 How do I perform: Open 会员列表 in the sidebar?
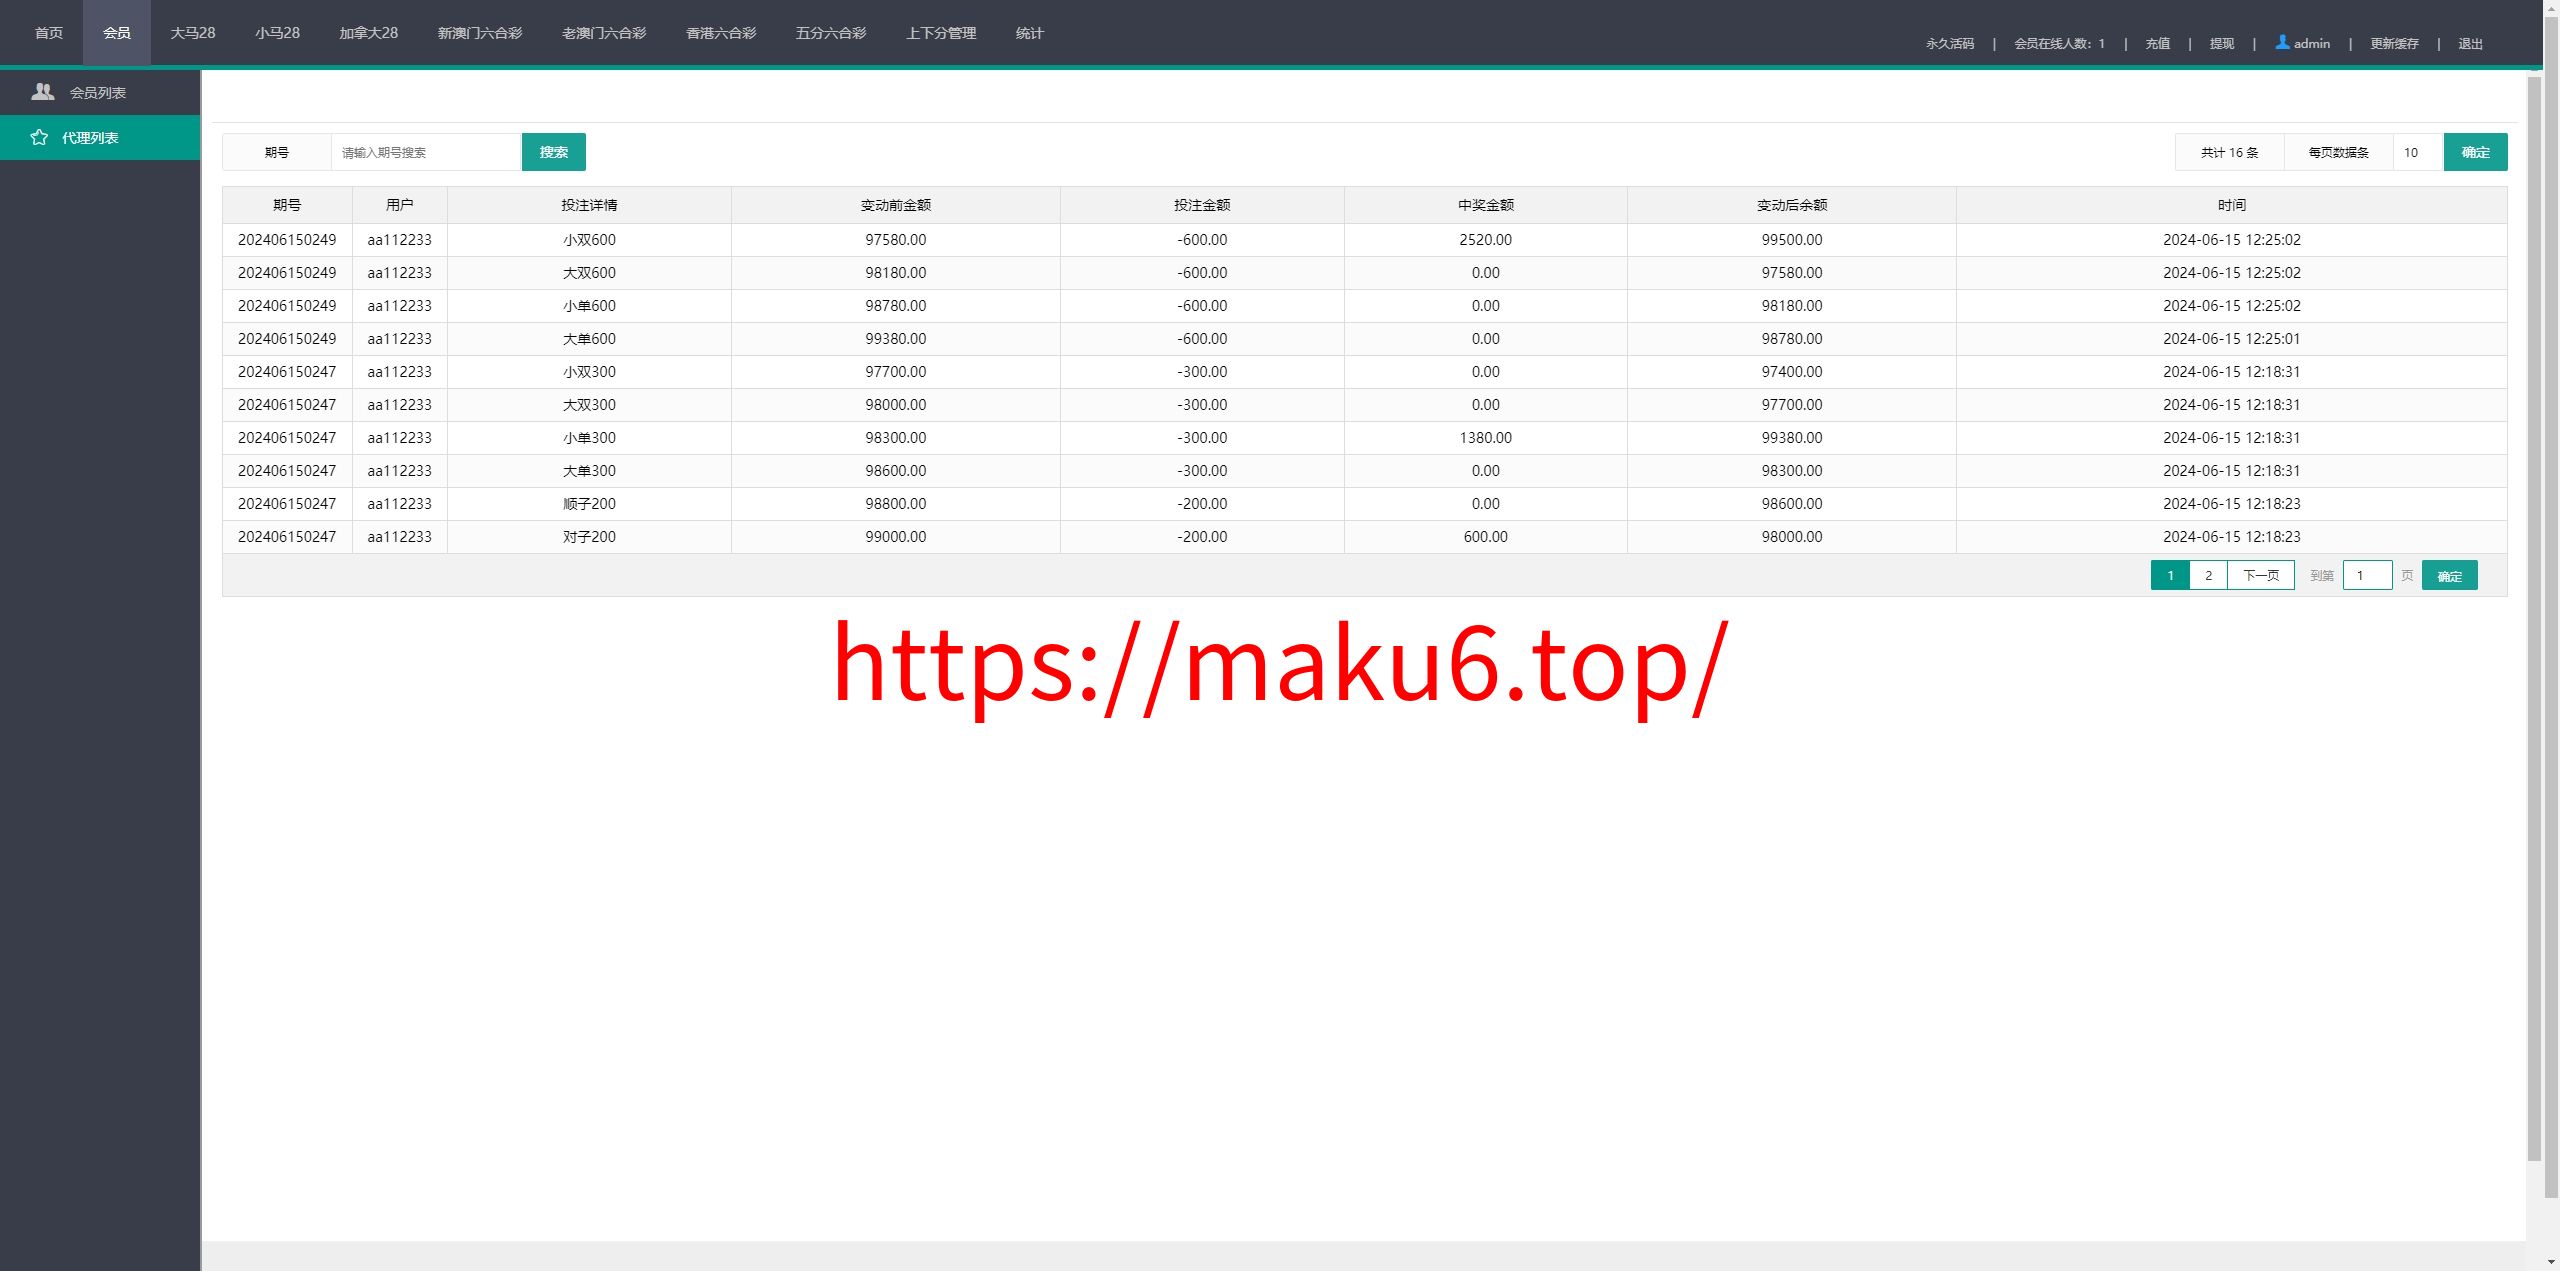coord(100,92)
